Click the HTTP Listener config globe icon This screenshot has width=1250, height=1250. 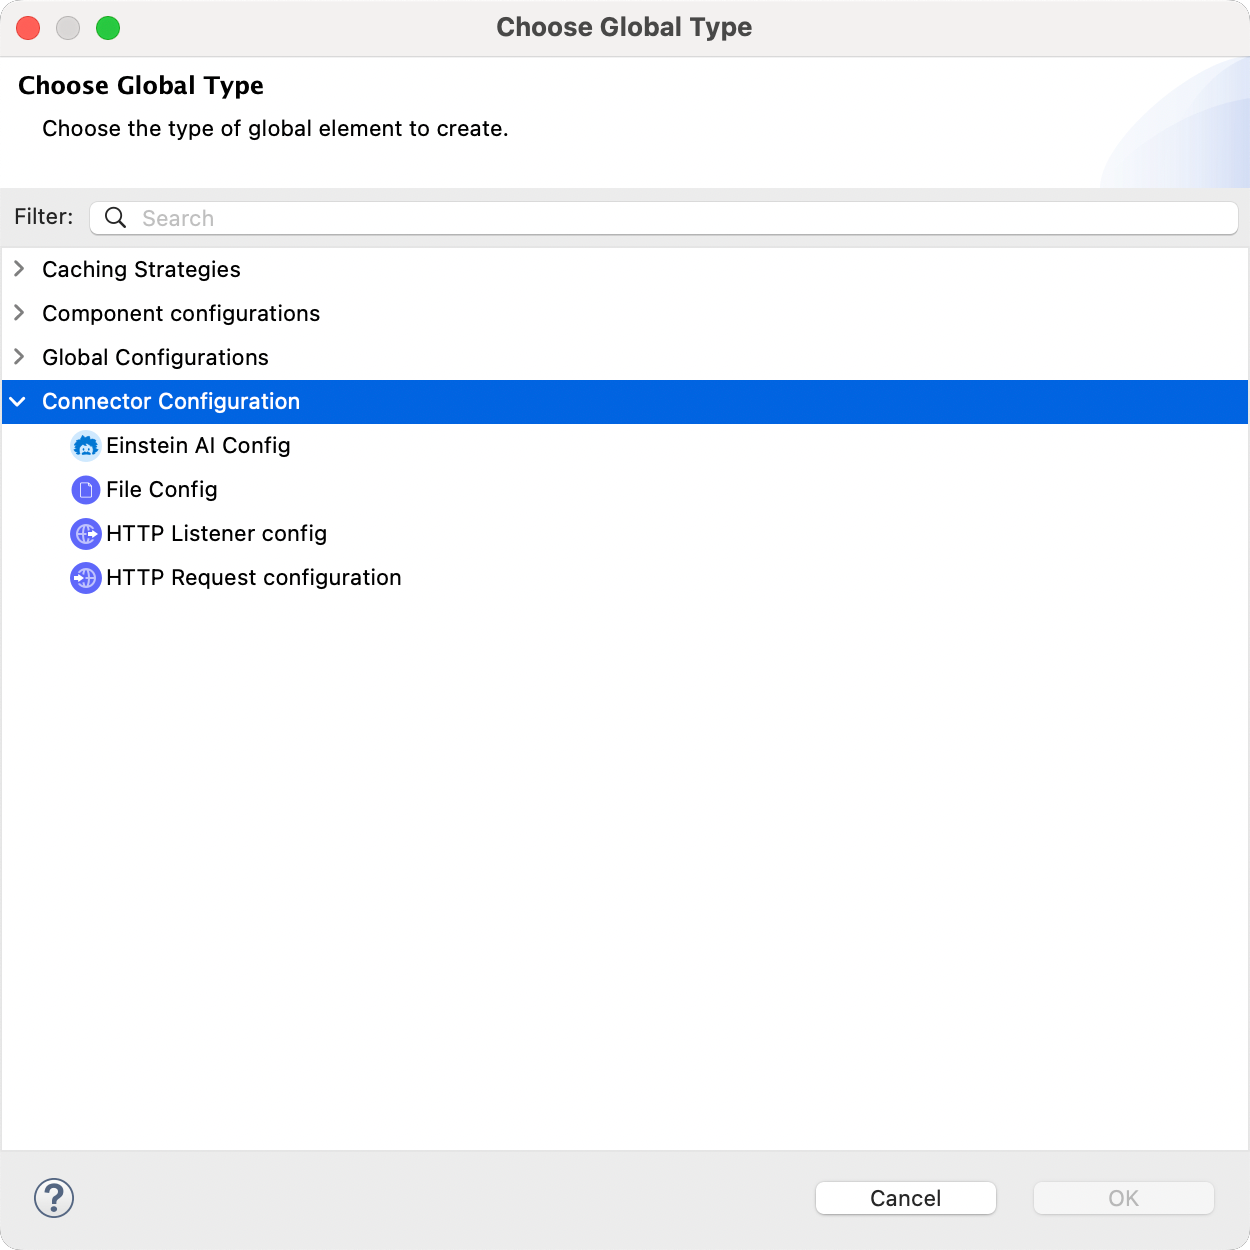[86, 534]
